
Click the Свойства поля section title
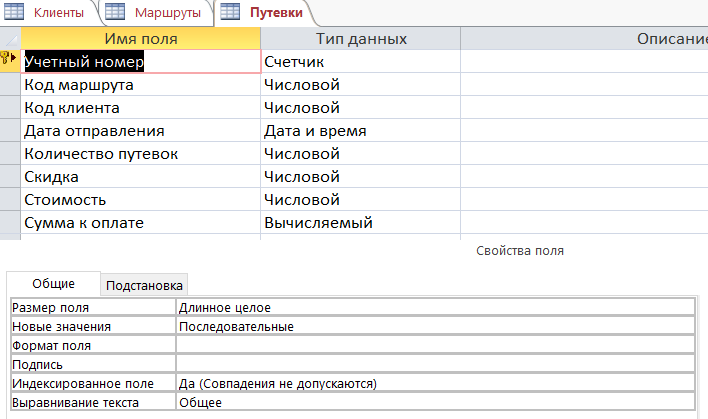pos(520,251)
